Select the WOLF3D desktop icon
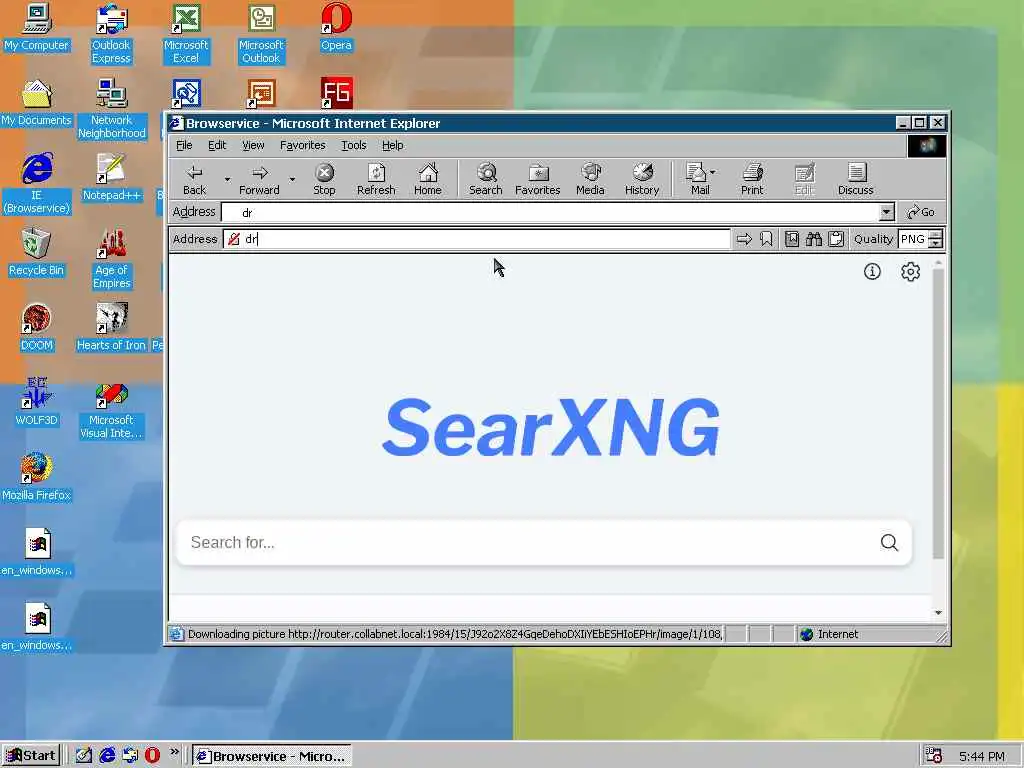 tap(37, 402)
